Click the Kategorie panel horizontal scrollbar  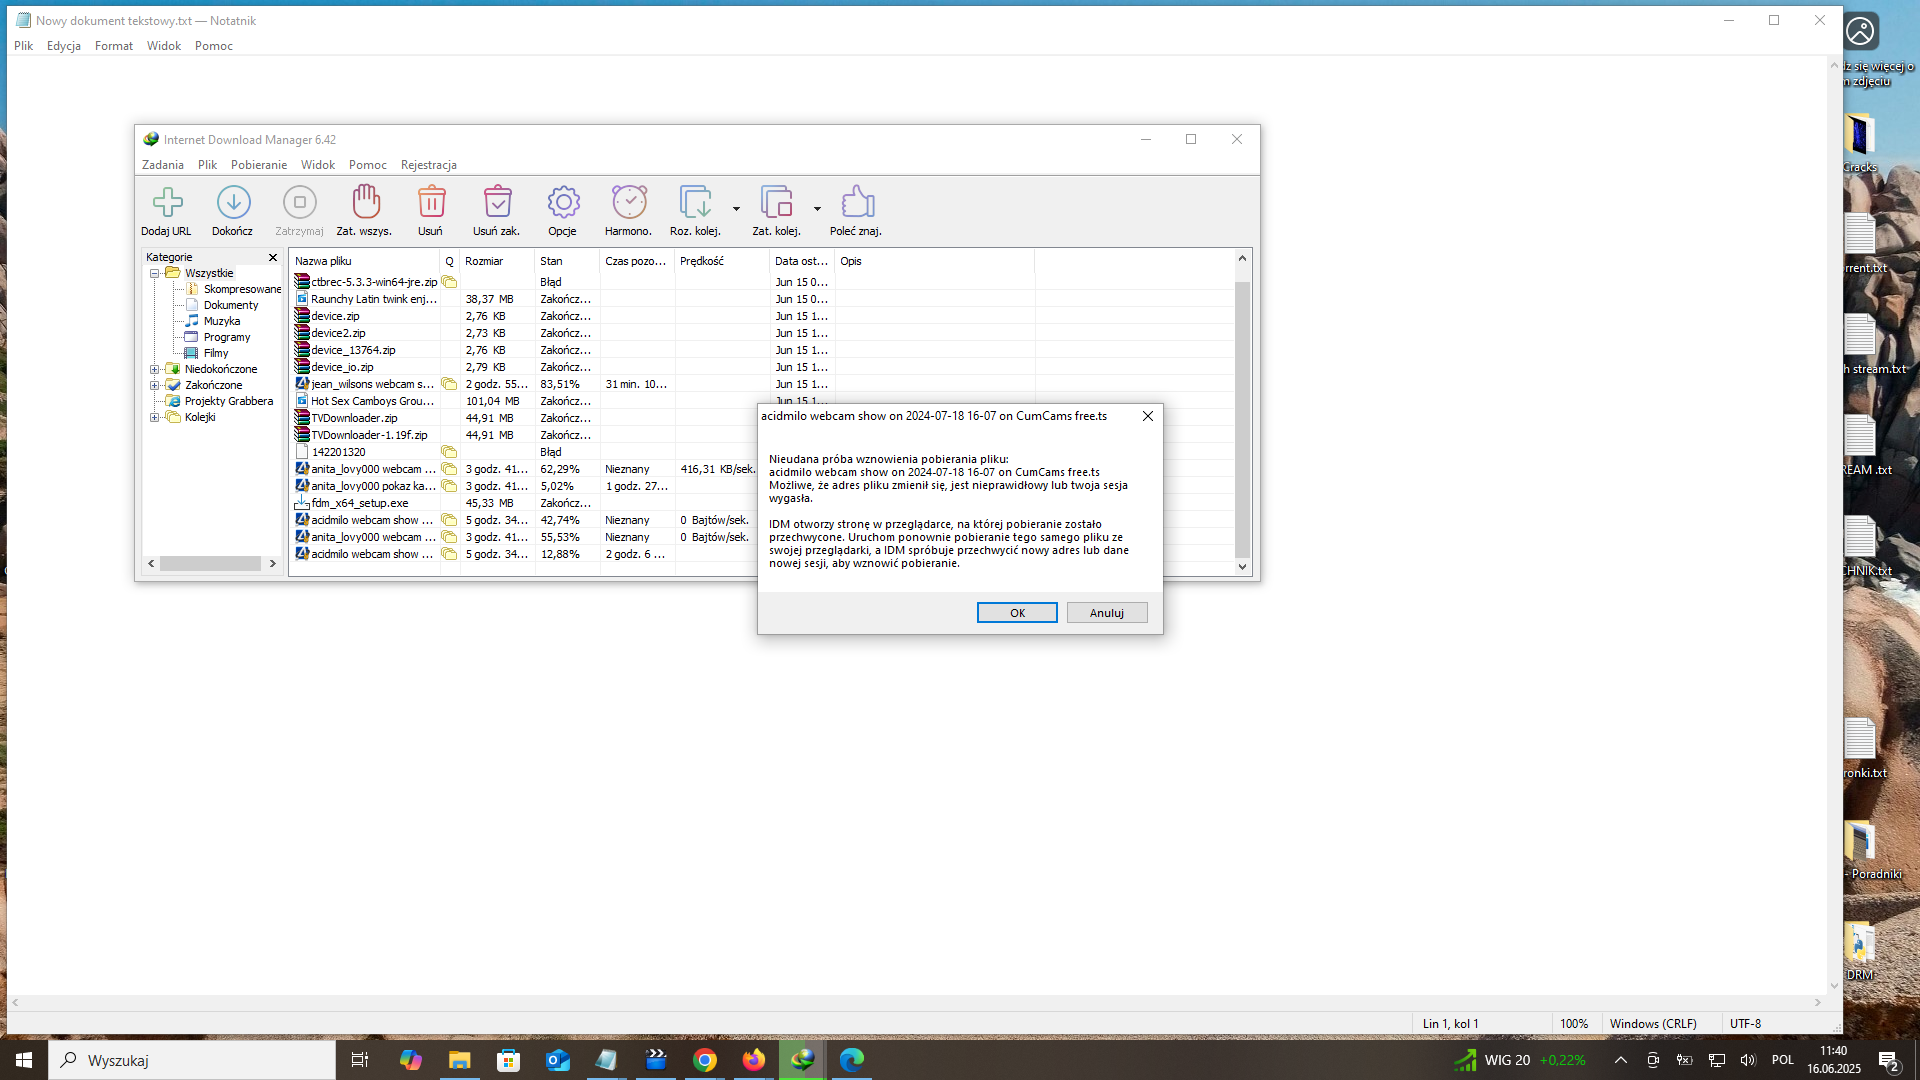coord(210,564)
